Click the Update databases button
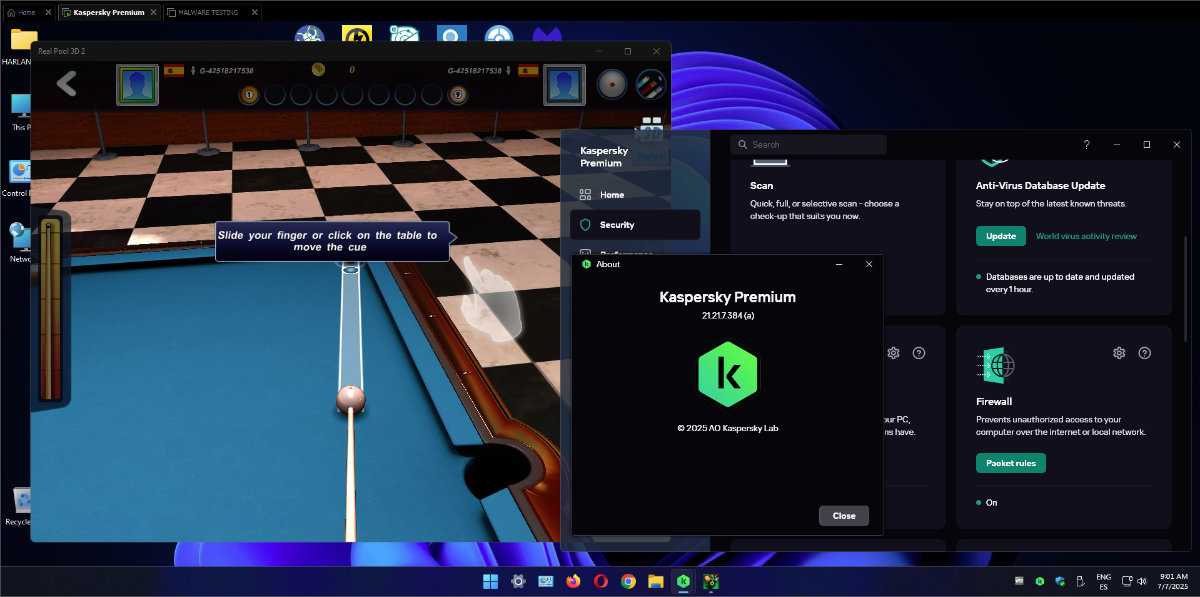Image resolution: width=1200 pixels, height=597 pixels. click(x=1001, y=236)
